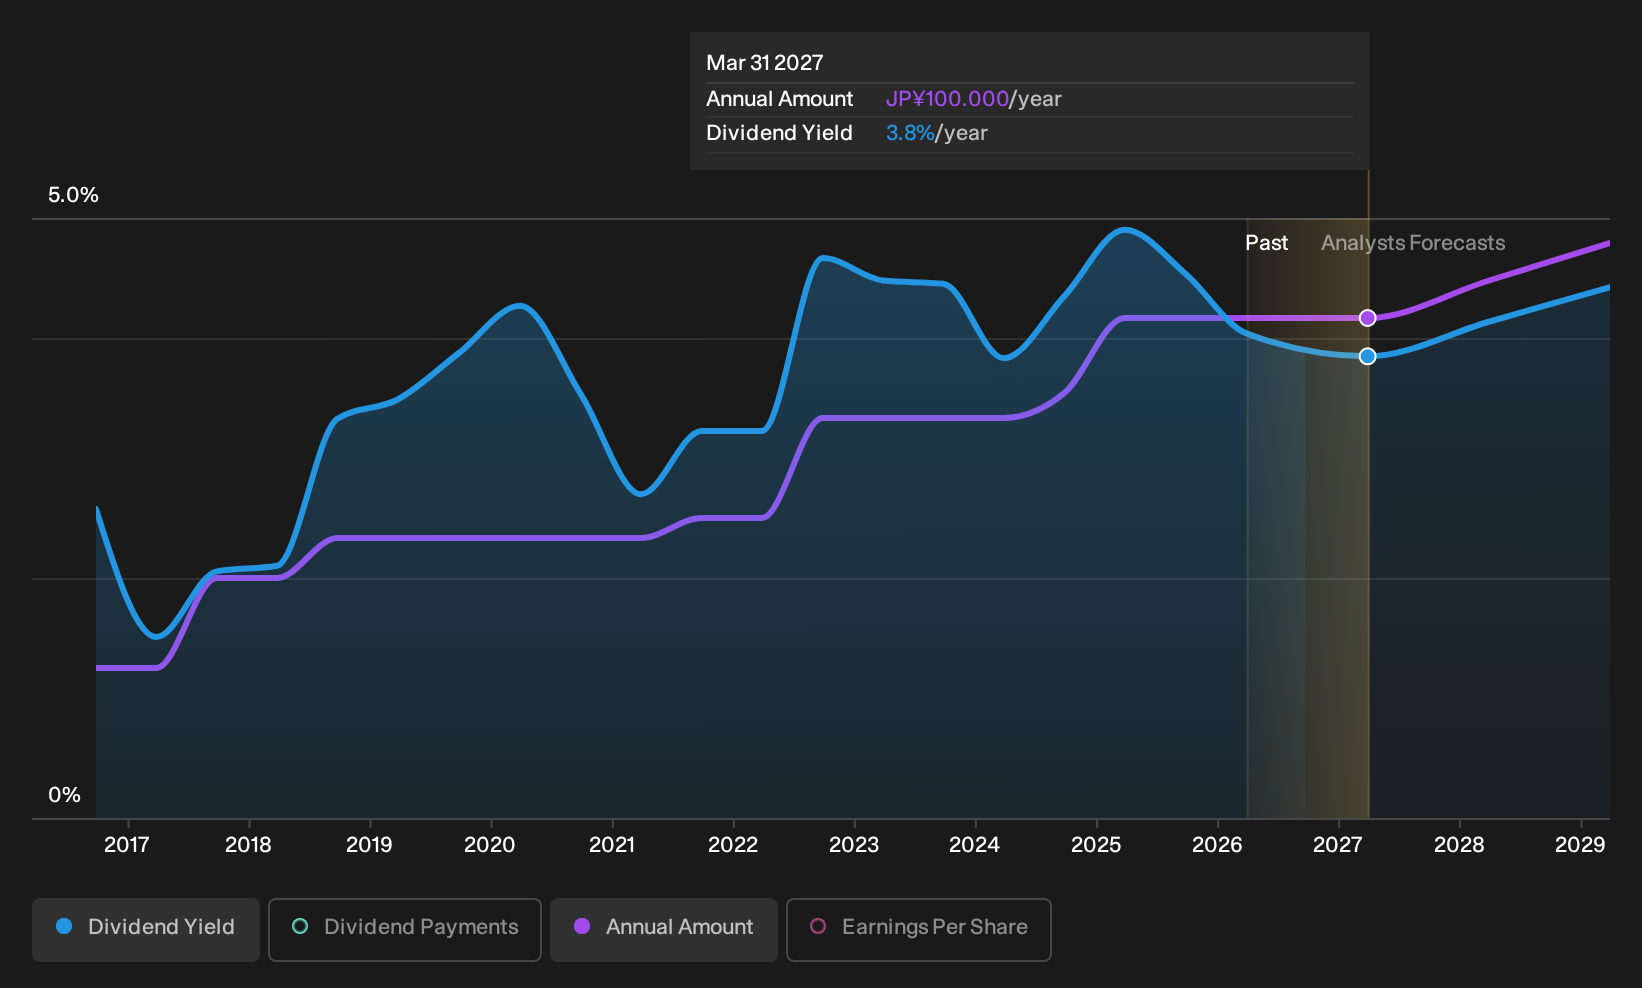
Task: Click the 2017 x-axis label
Action: pos(127,845)
